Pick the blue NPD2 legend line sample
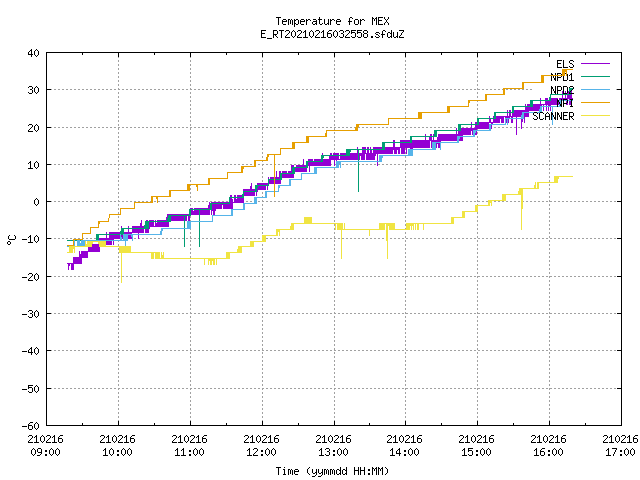640x480 pixels. point(595,89)
